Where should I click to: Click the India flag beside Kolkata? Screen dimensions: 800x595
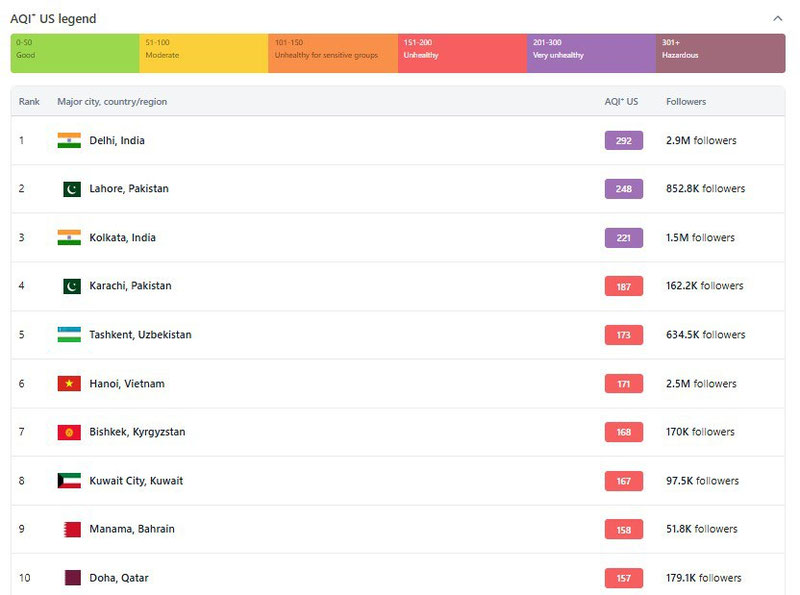69,238
